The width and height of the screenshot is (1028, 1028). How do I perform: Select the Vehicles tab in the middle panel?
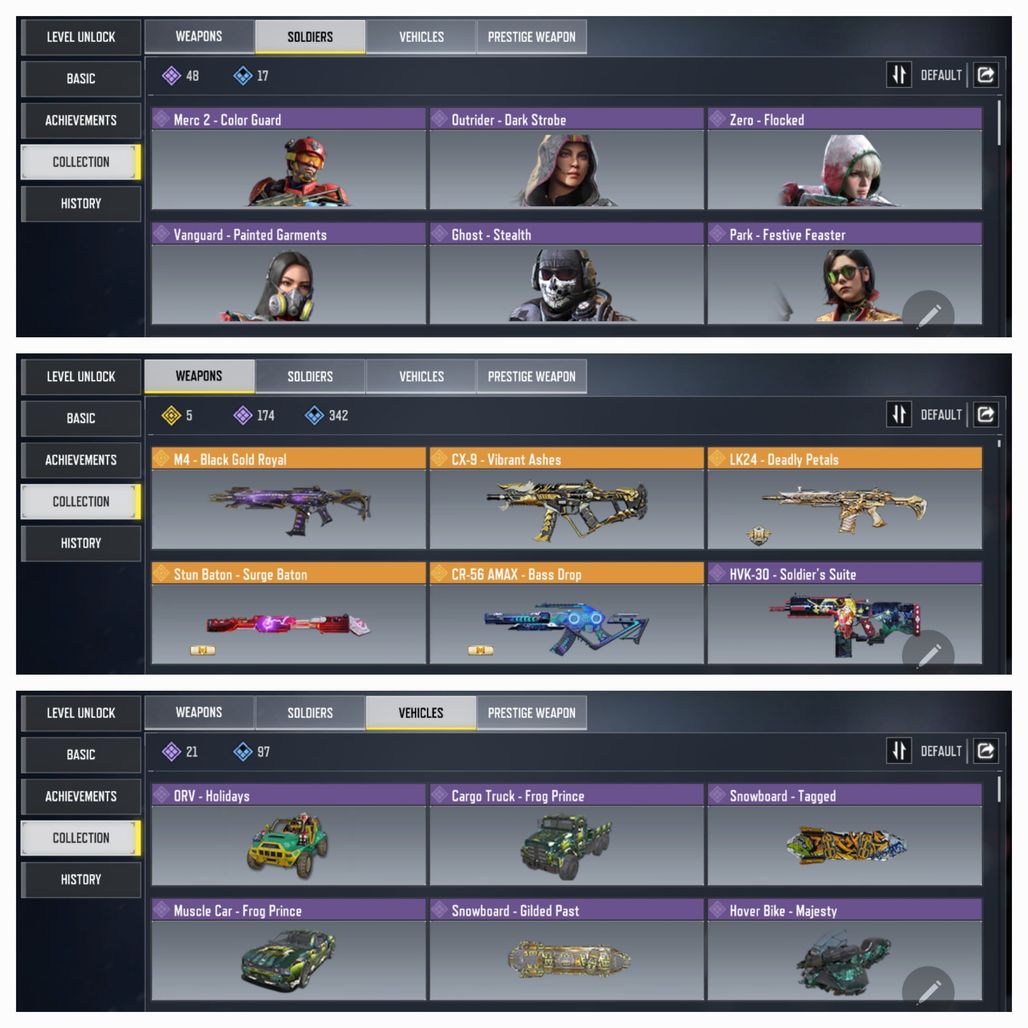tap(421, 376)
